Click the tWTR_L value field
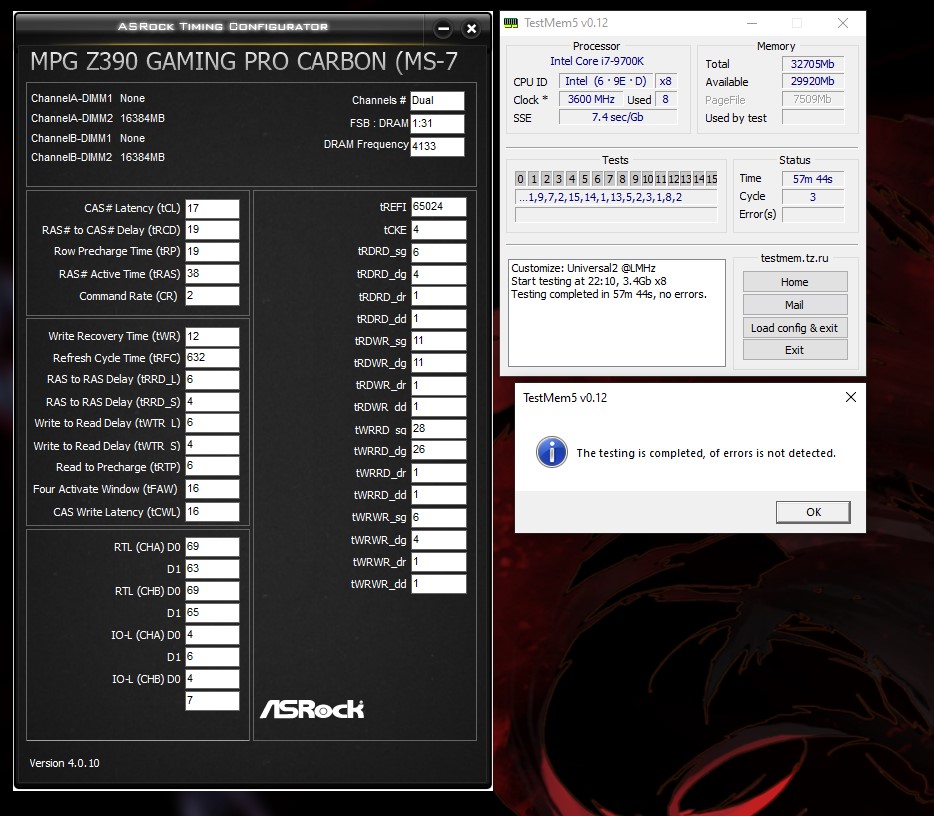This screenshot has height=816, width=934. click(x=212, y=423)
